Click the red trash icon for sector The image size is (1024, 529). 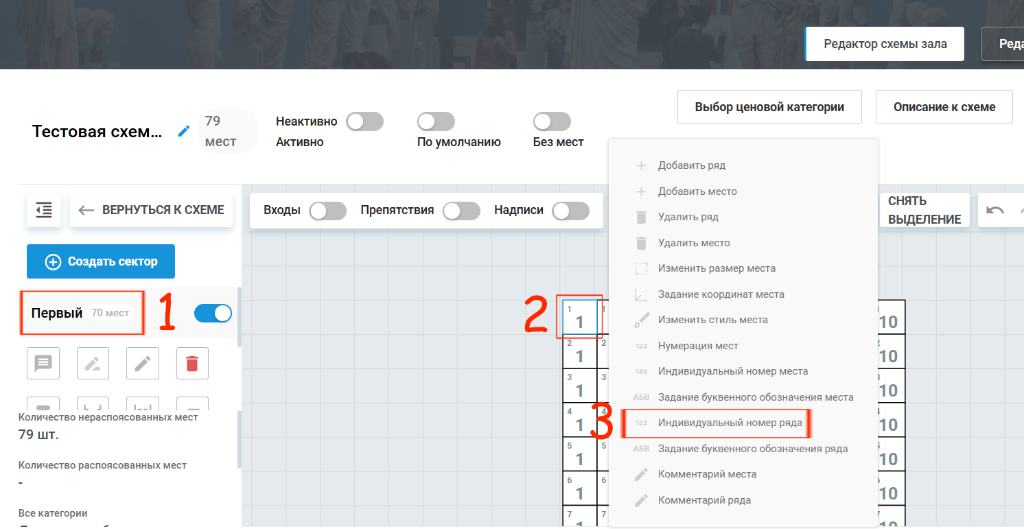click(192, 363)
